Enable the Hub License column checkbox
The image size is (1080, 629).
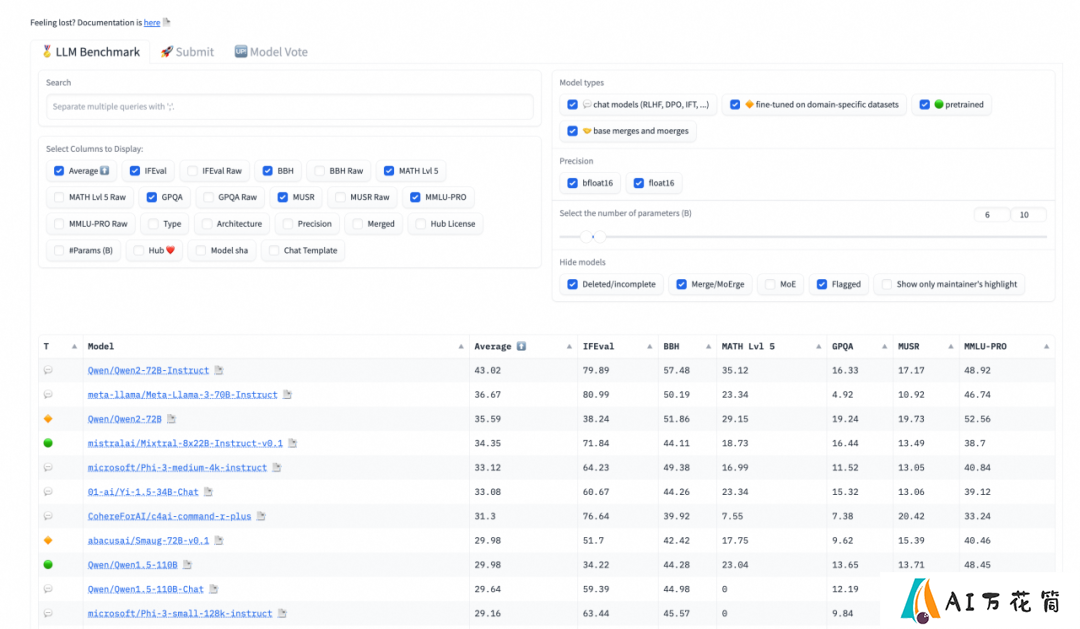pos(421,224)
